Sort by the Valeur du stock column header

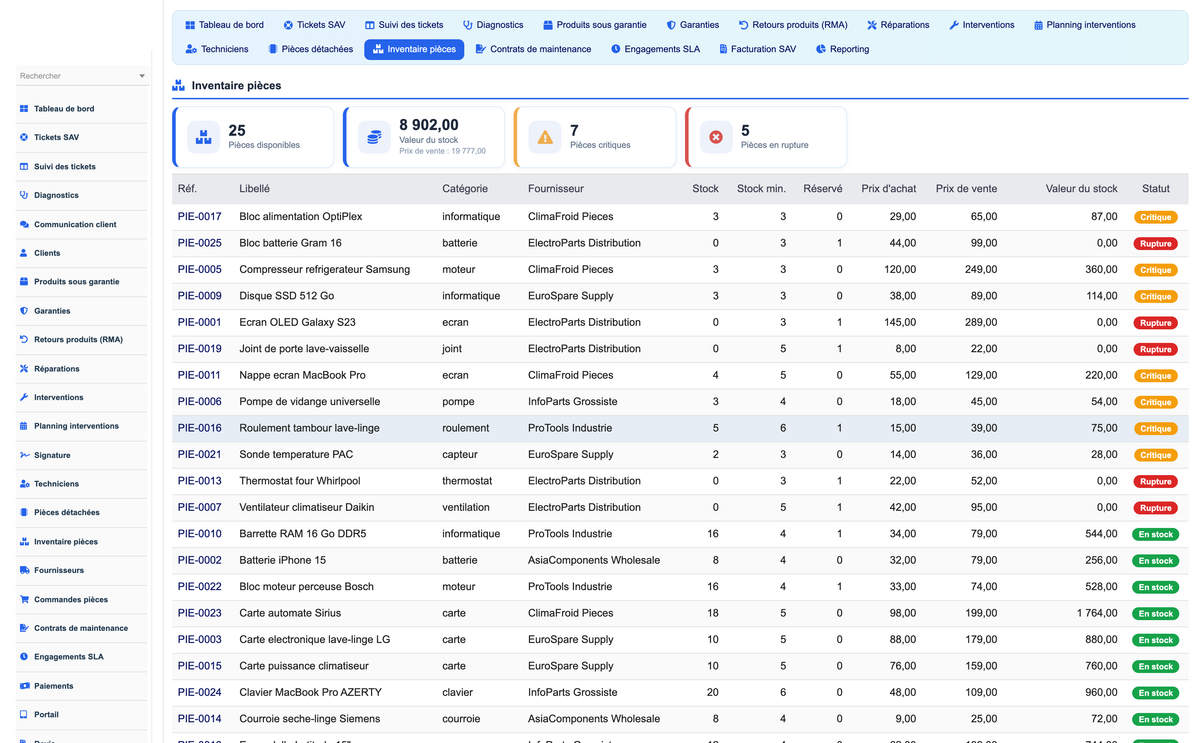(x=1082, y=189)
